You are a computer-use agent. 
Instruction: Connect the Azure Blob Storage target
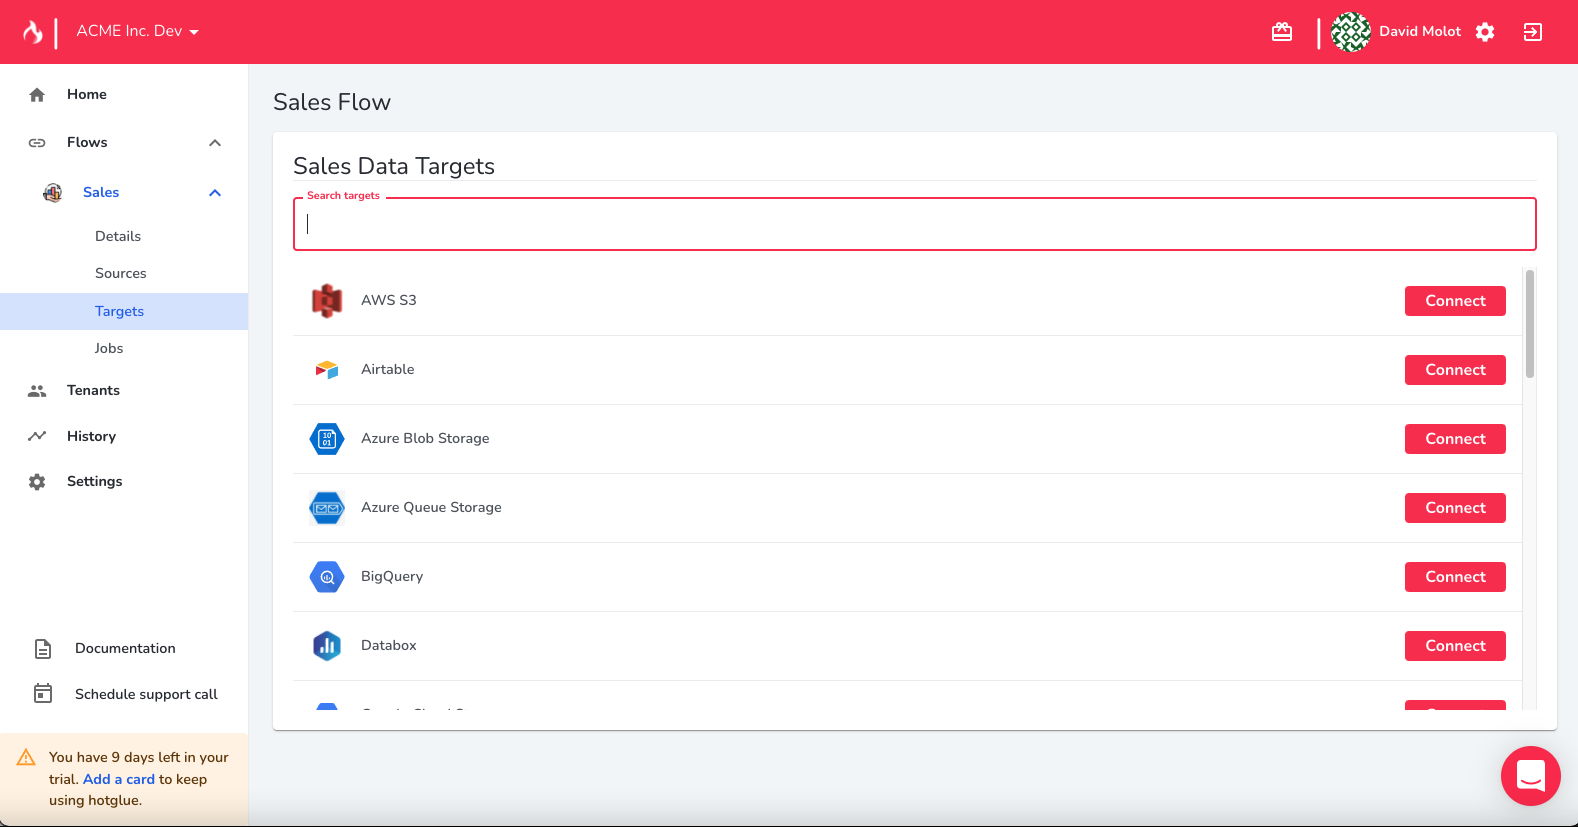click(x=1455, y=439)
